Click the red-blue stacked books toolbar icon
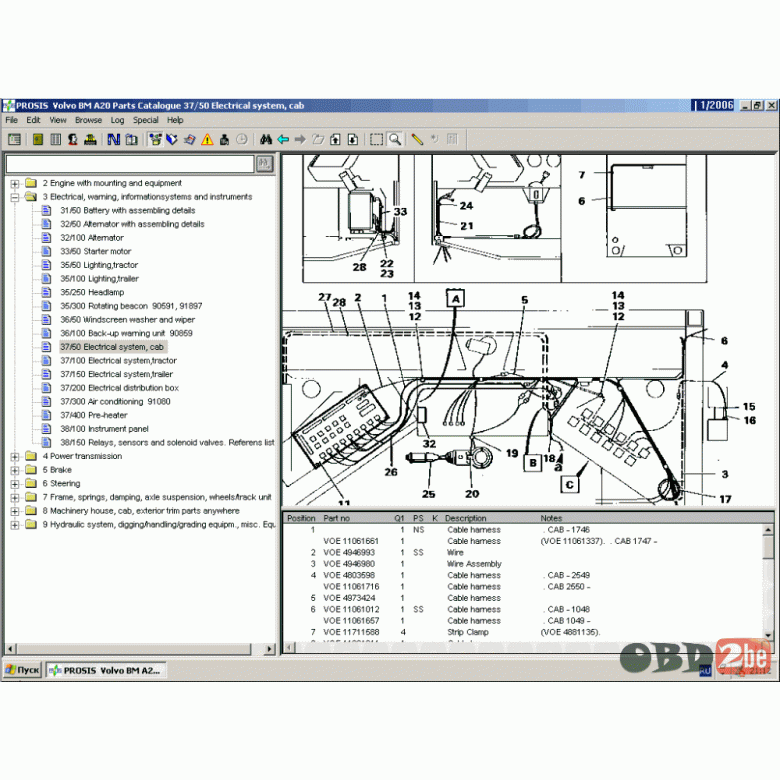 190,139
